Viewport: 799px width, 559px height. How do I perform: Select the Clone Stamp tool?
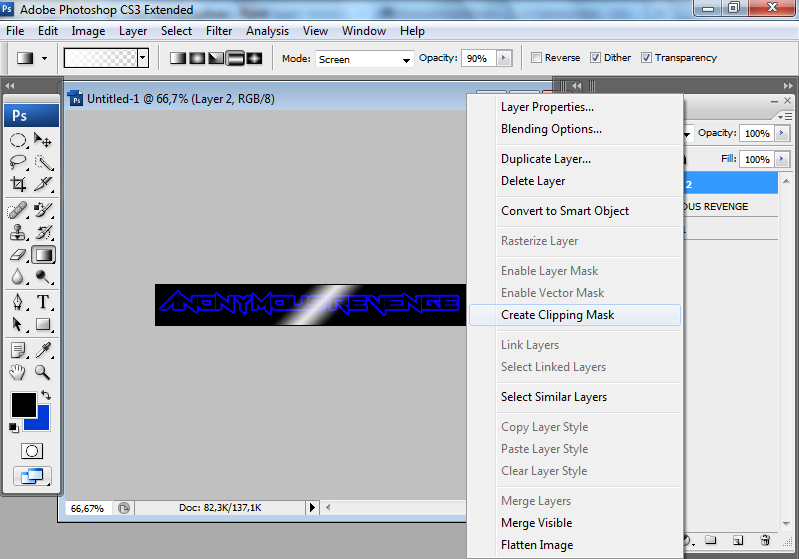point(18,232)
